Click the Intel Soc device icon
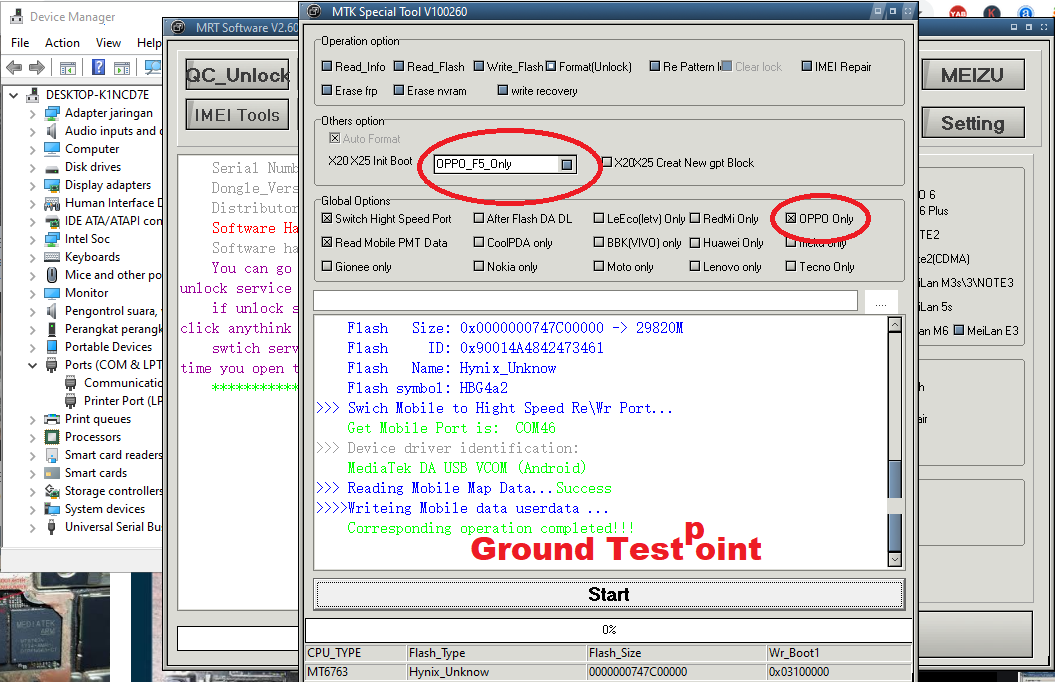 tap(52, 239)
